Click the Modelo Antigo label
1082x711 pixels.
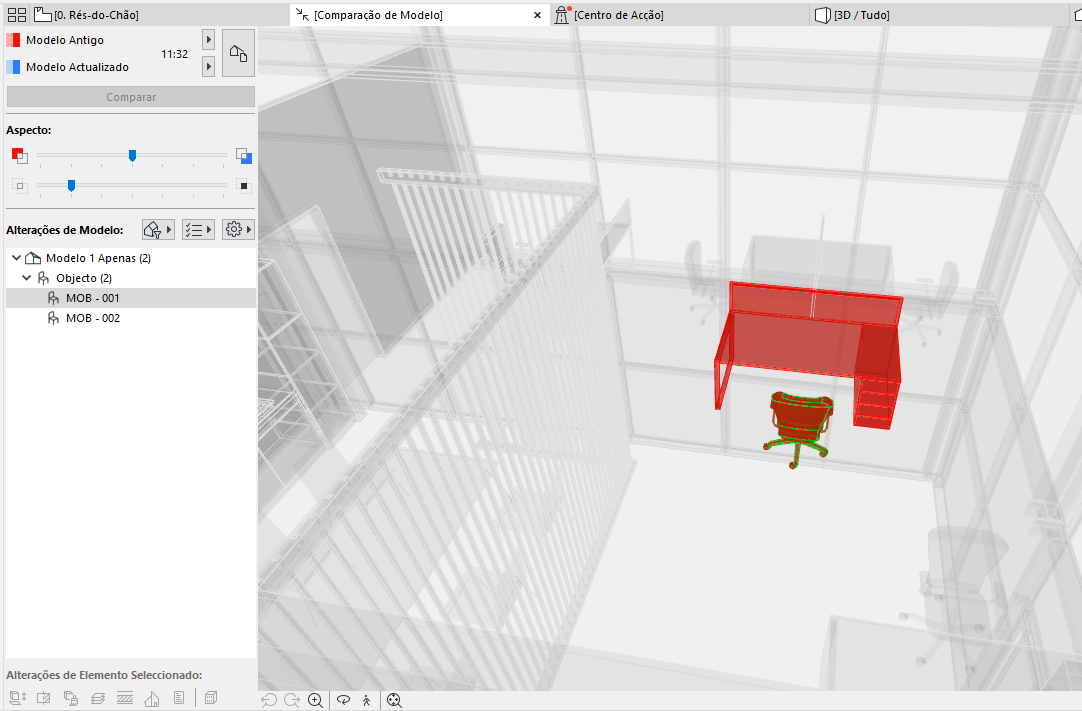(65, 40)
